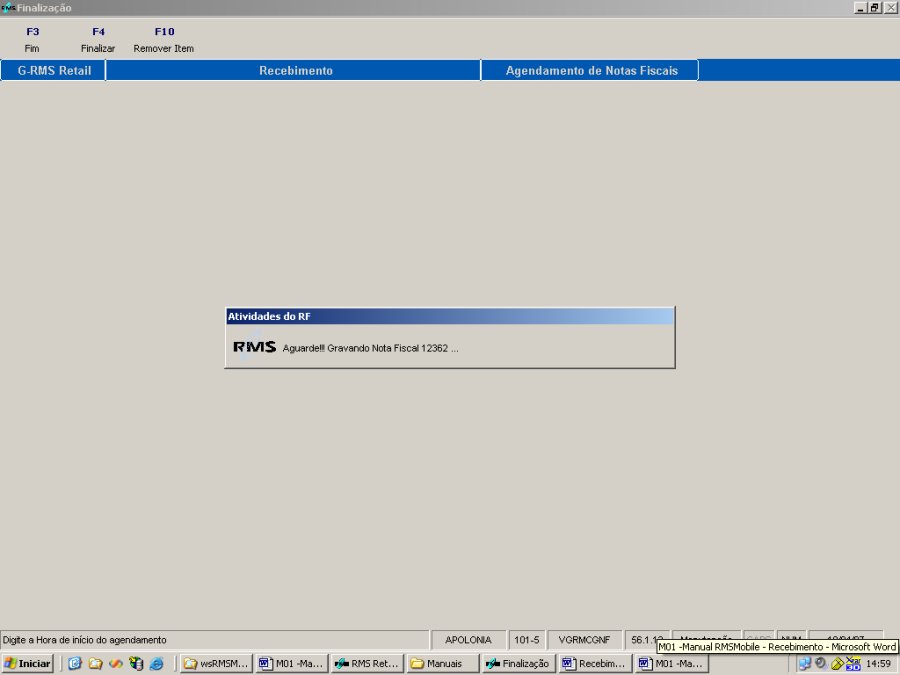Screen dimensions: 900x675
Task: Click the yellow pencil tray icon
Action: coord(837,664)
